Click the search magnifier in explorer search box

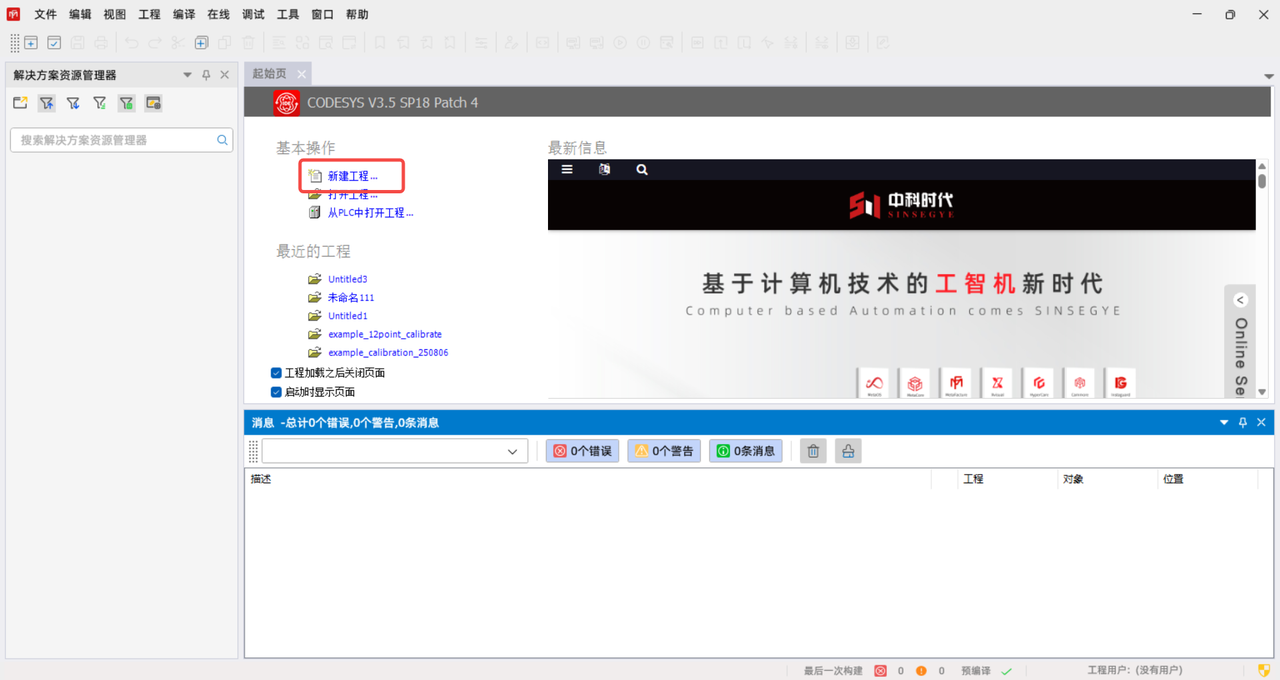[x=223, y=140]
